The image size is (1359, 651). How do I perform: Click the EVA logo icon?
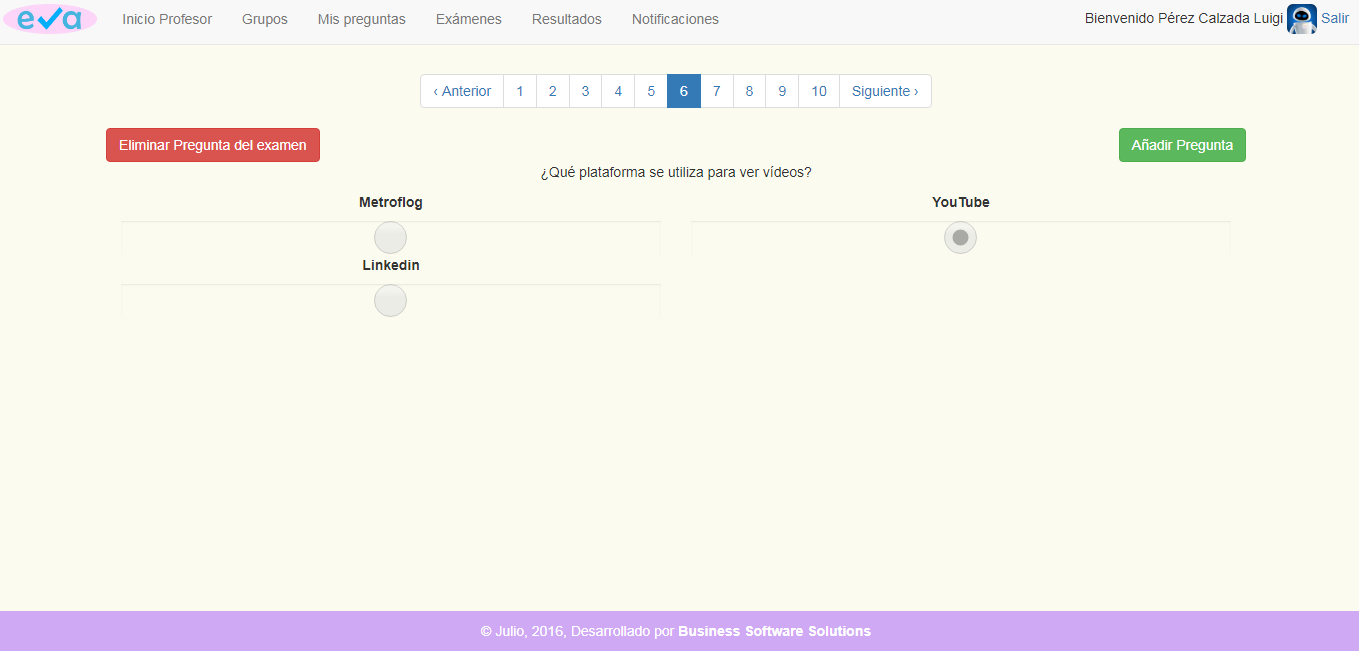[50, 19]
